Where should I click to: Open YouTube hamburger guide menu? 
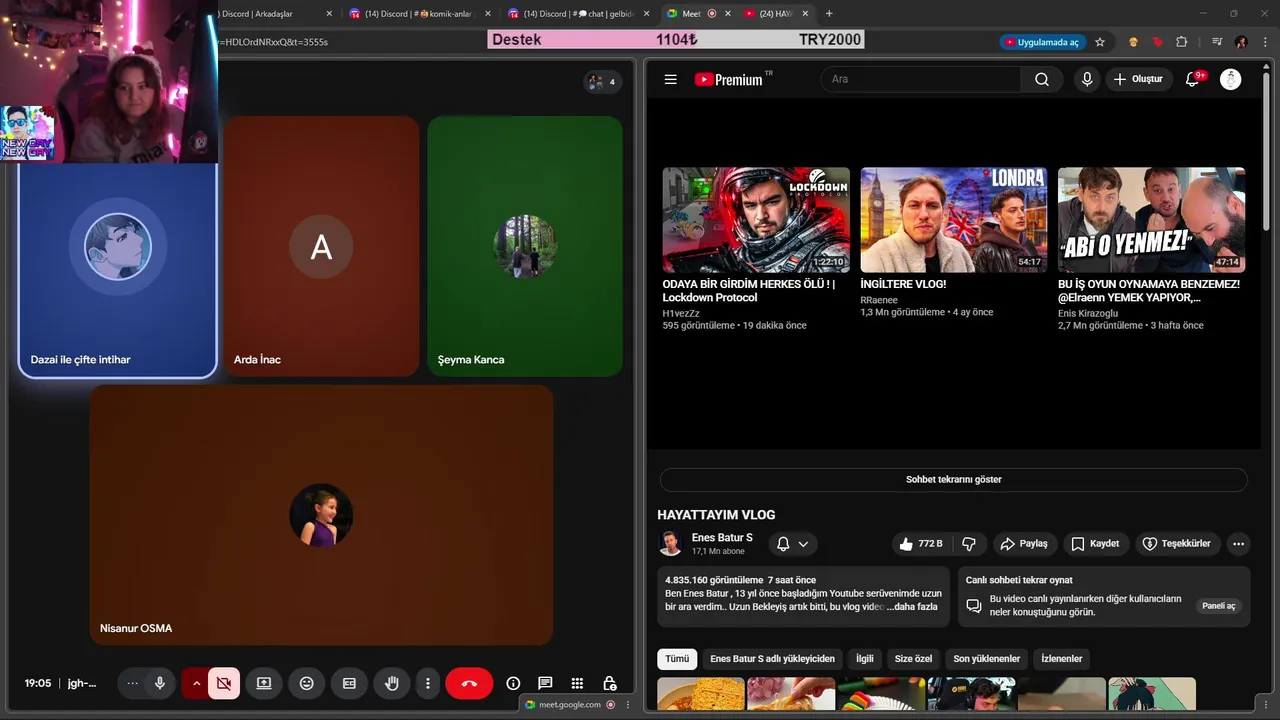point(671,79)
